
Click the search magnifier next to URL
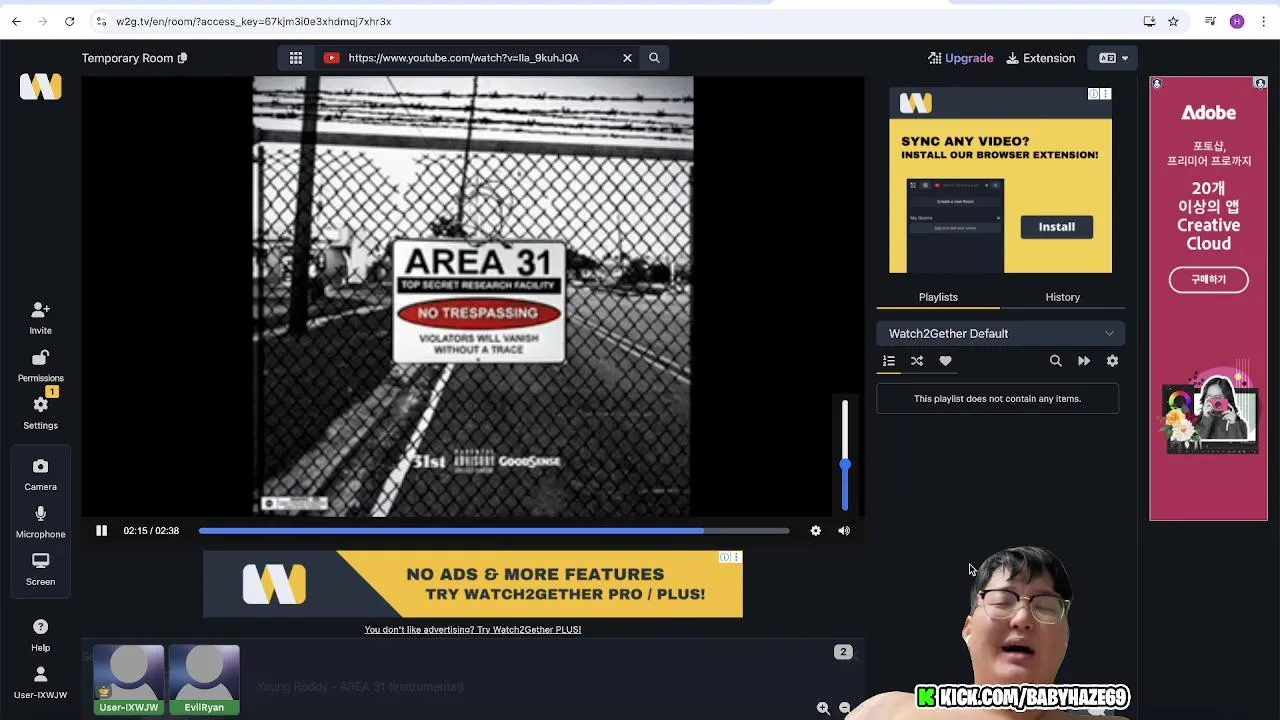654,58
